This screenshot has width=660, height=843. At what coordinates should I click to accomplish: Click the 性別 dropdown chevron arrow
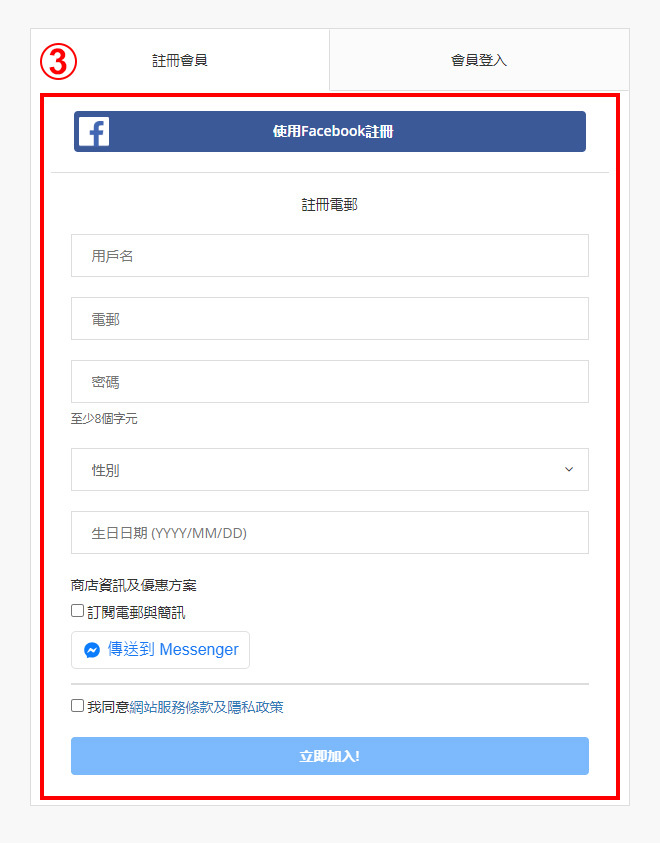[x=569, y=469]
